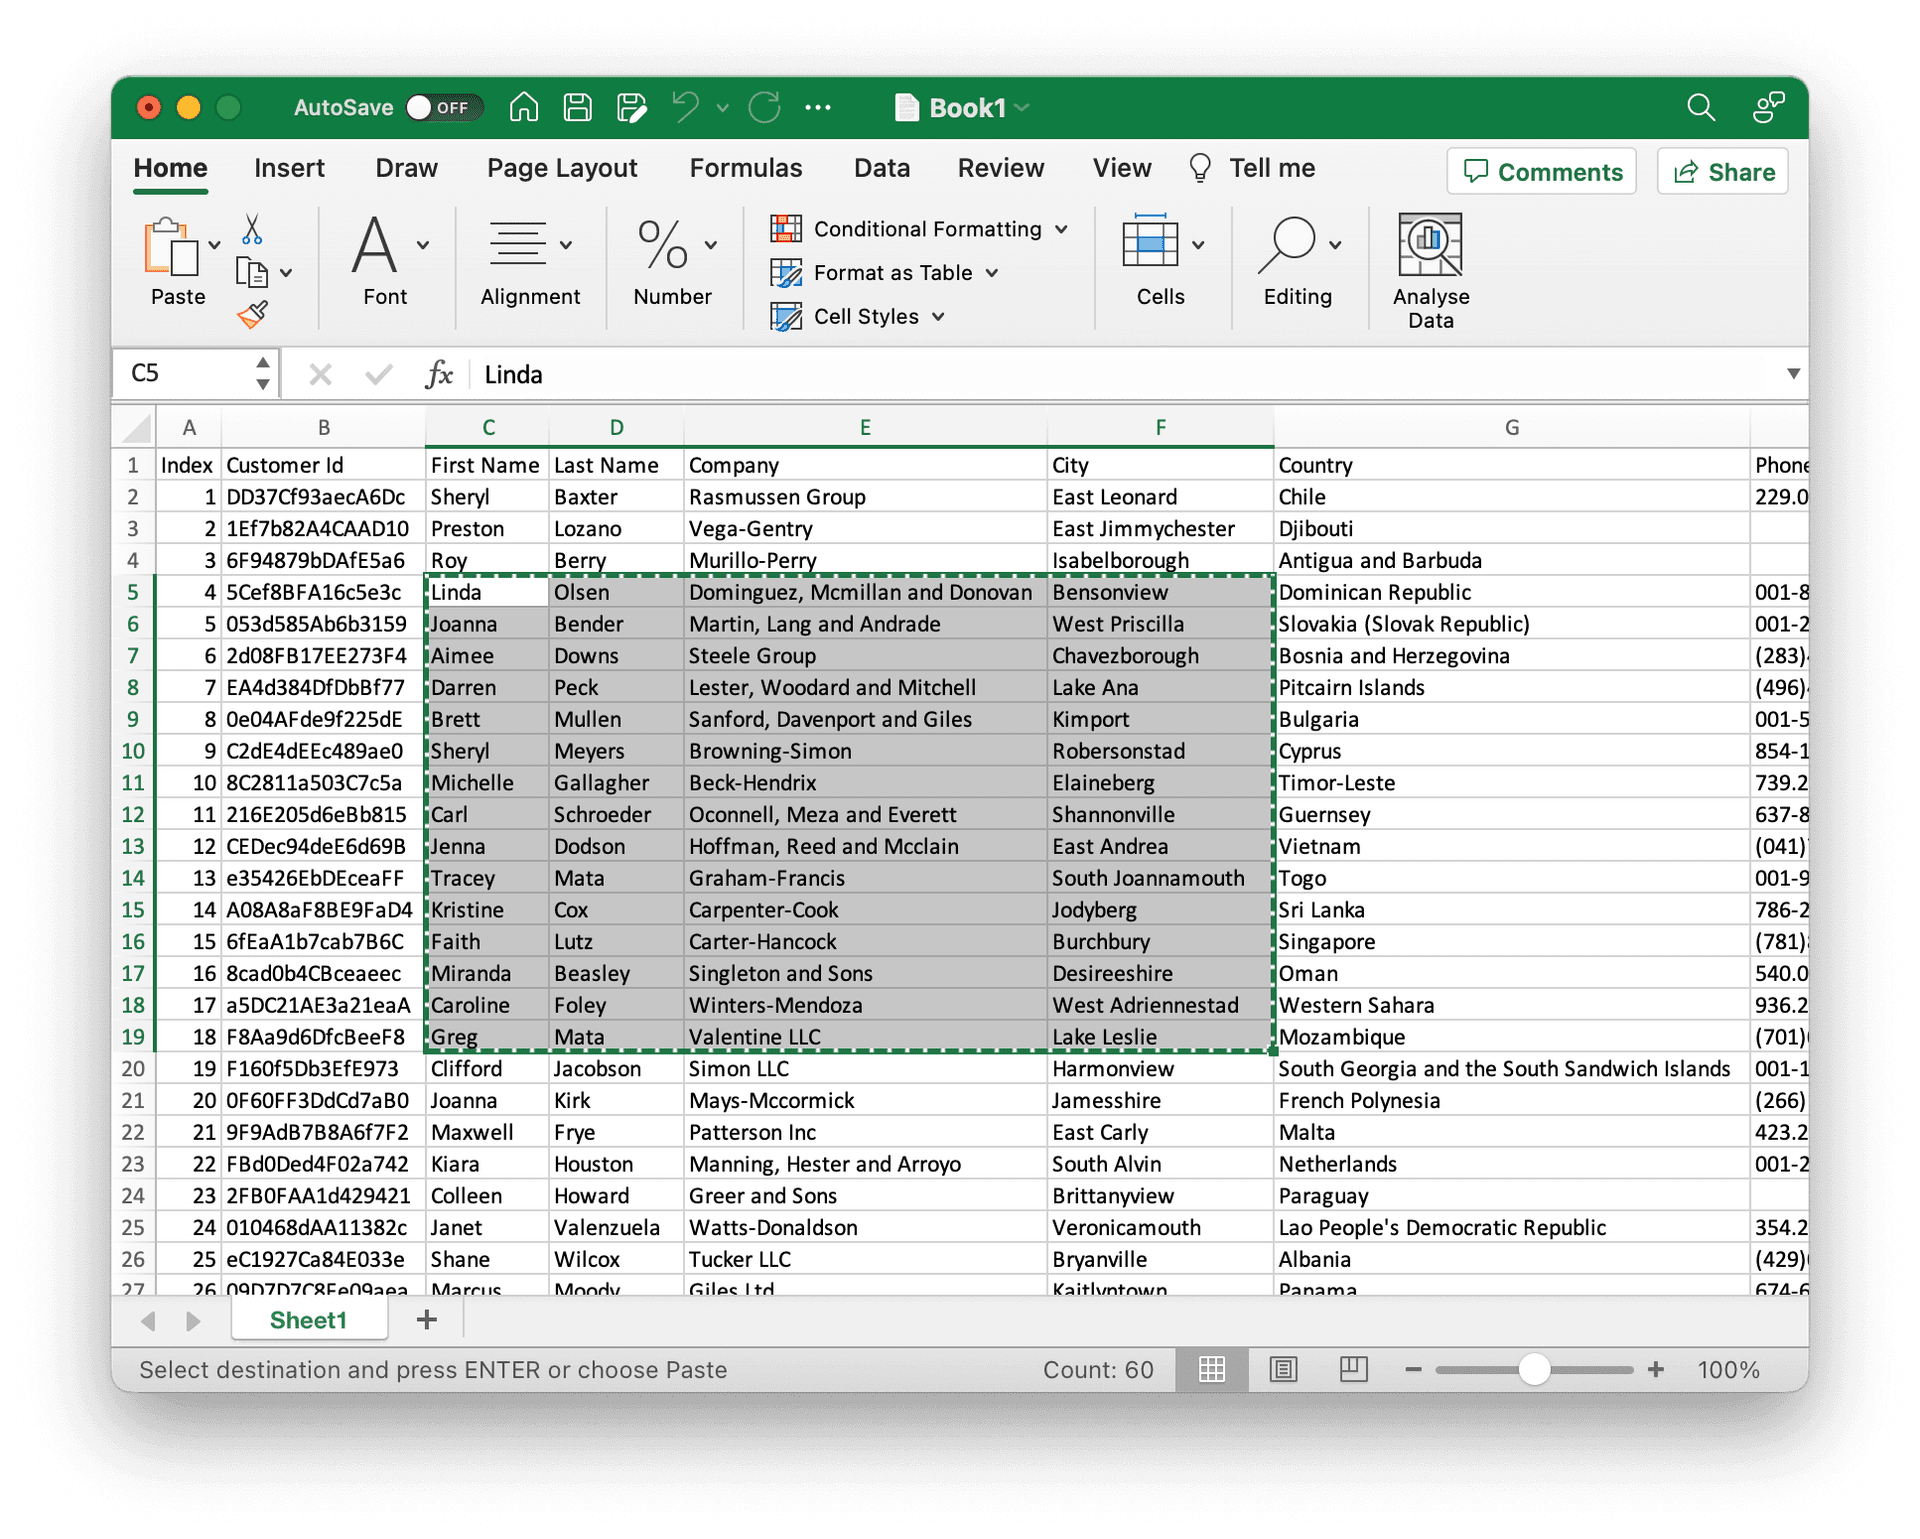Click the Save icon in title bar
The width and height of the screenshot is (1920, 1539).
tap(578, 107)
